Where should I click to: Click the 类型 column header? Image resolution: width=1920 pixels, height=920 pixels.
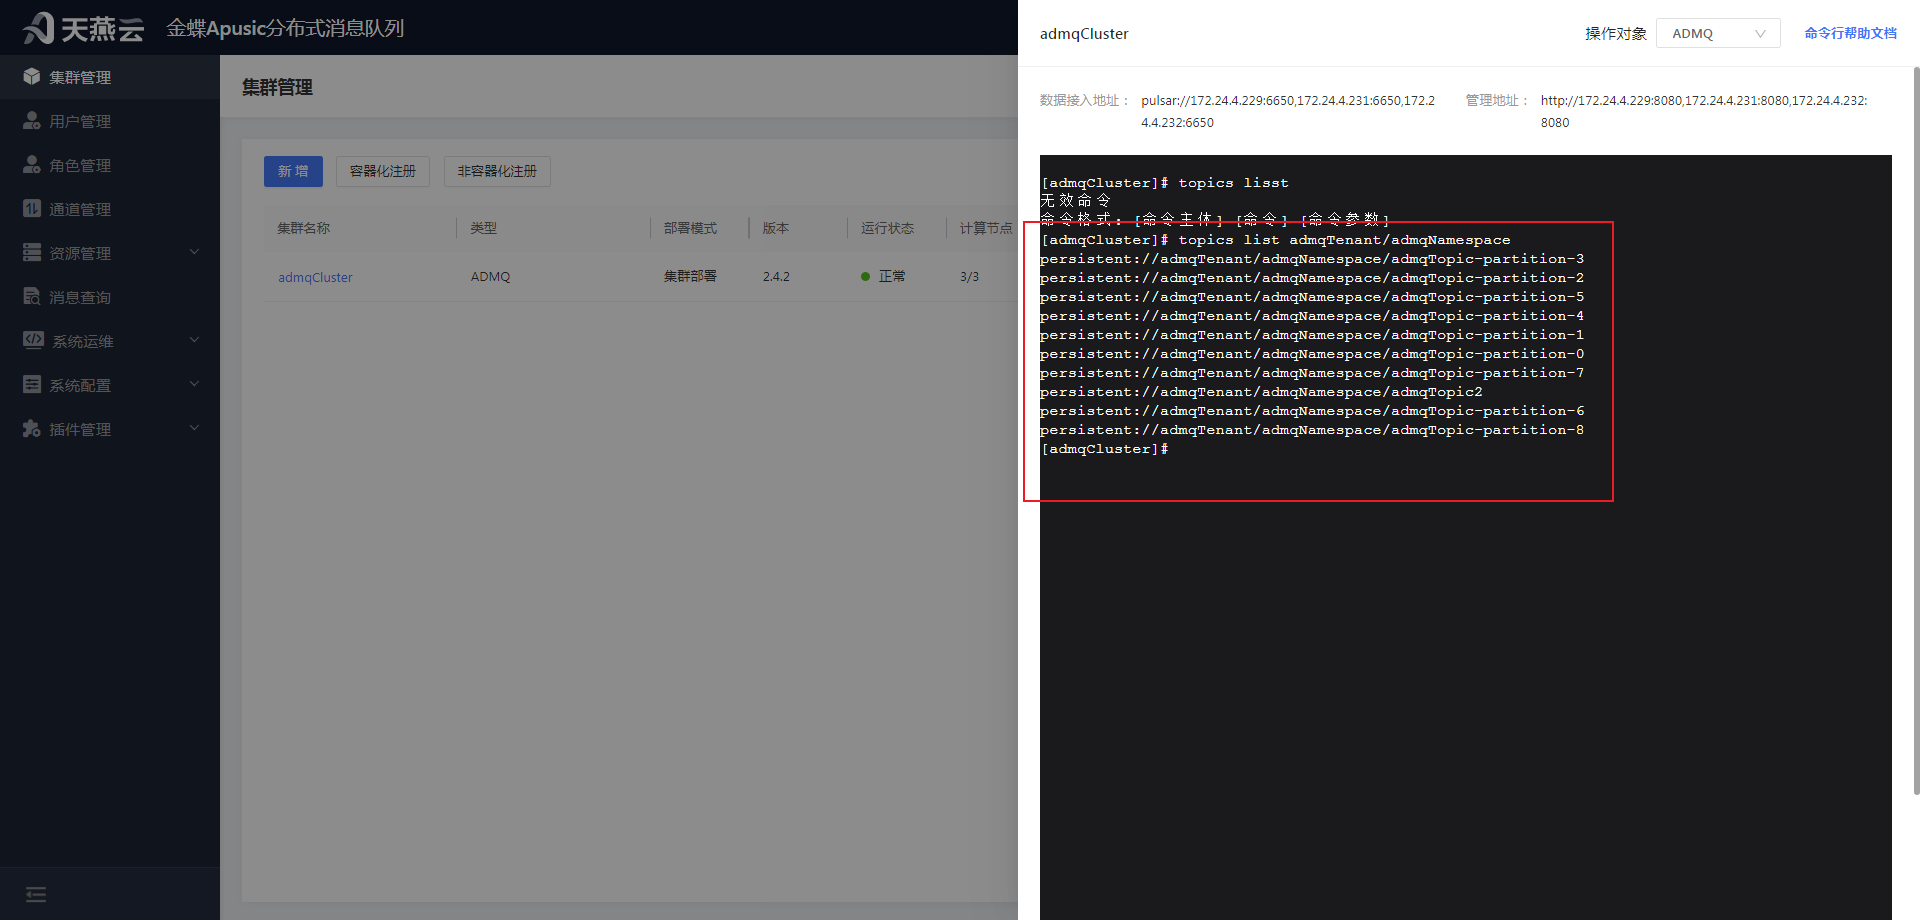click(x=484, y=228)
